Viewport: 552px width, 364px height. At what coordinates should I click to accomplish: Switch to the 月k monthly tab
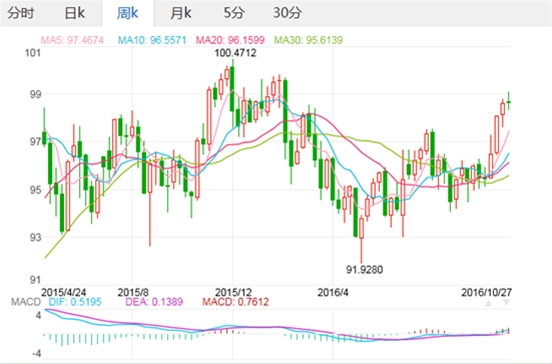181,13
